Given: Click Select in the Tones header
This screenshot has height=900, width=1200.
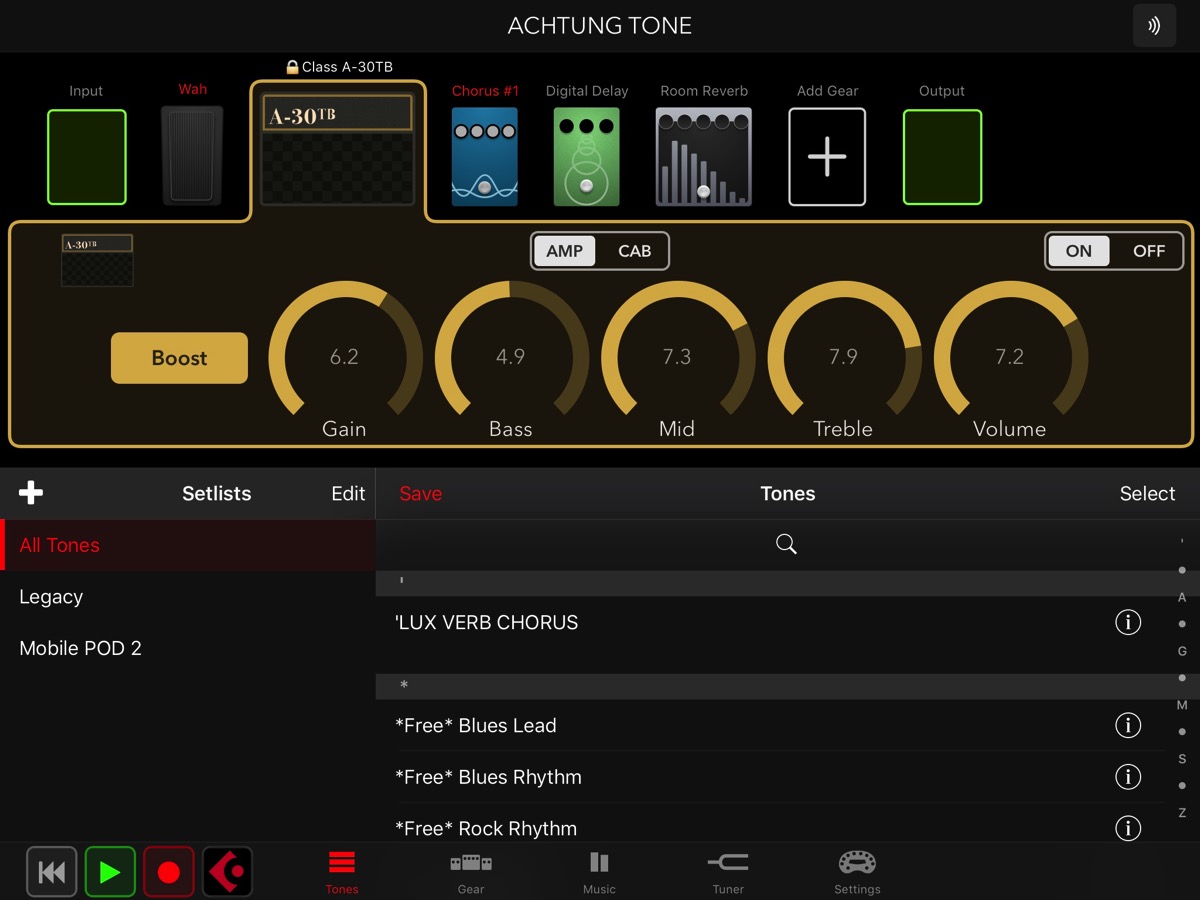Looking at the screenshot, I should tap(1147, 493).
